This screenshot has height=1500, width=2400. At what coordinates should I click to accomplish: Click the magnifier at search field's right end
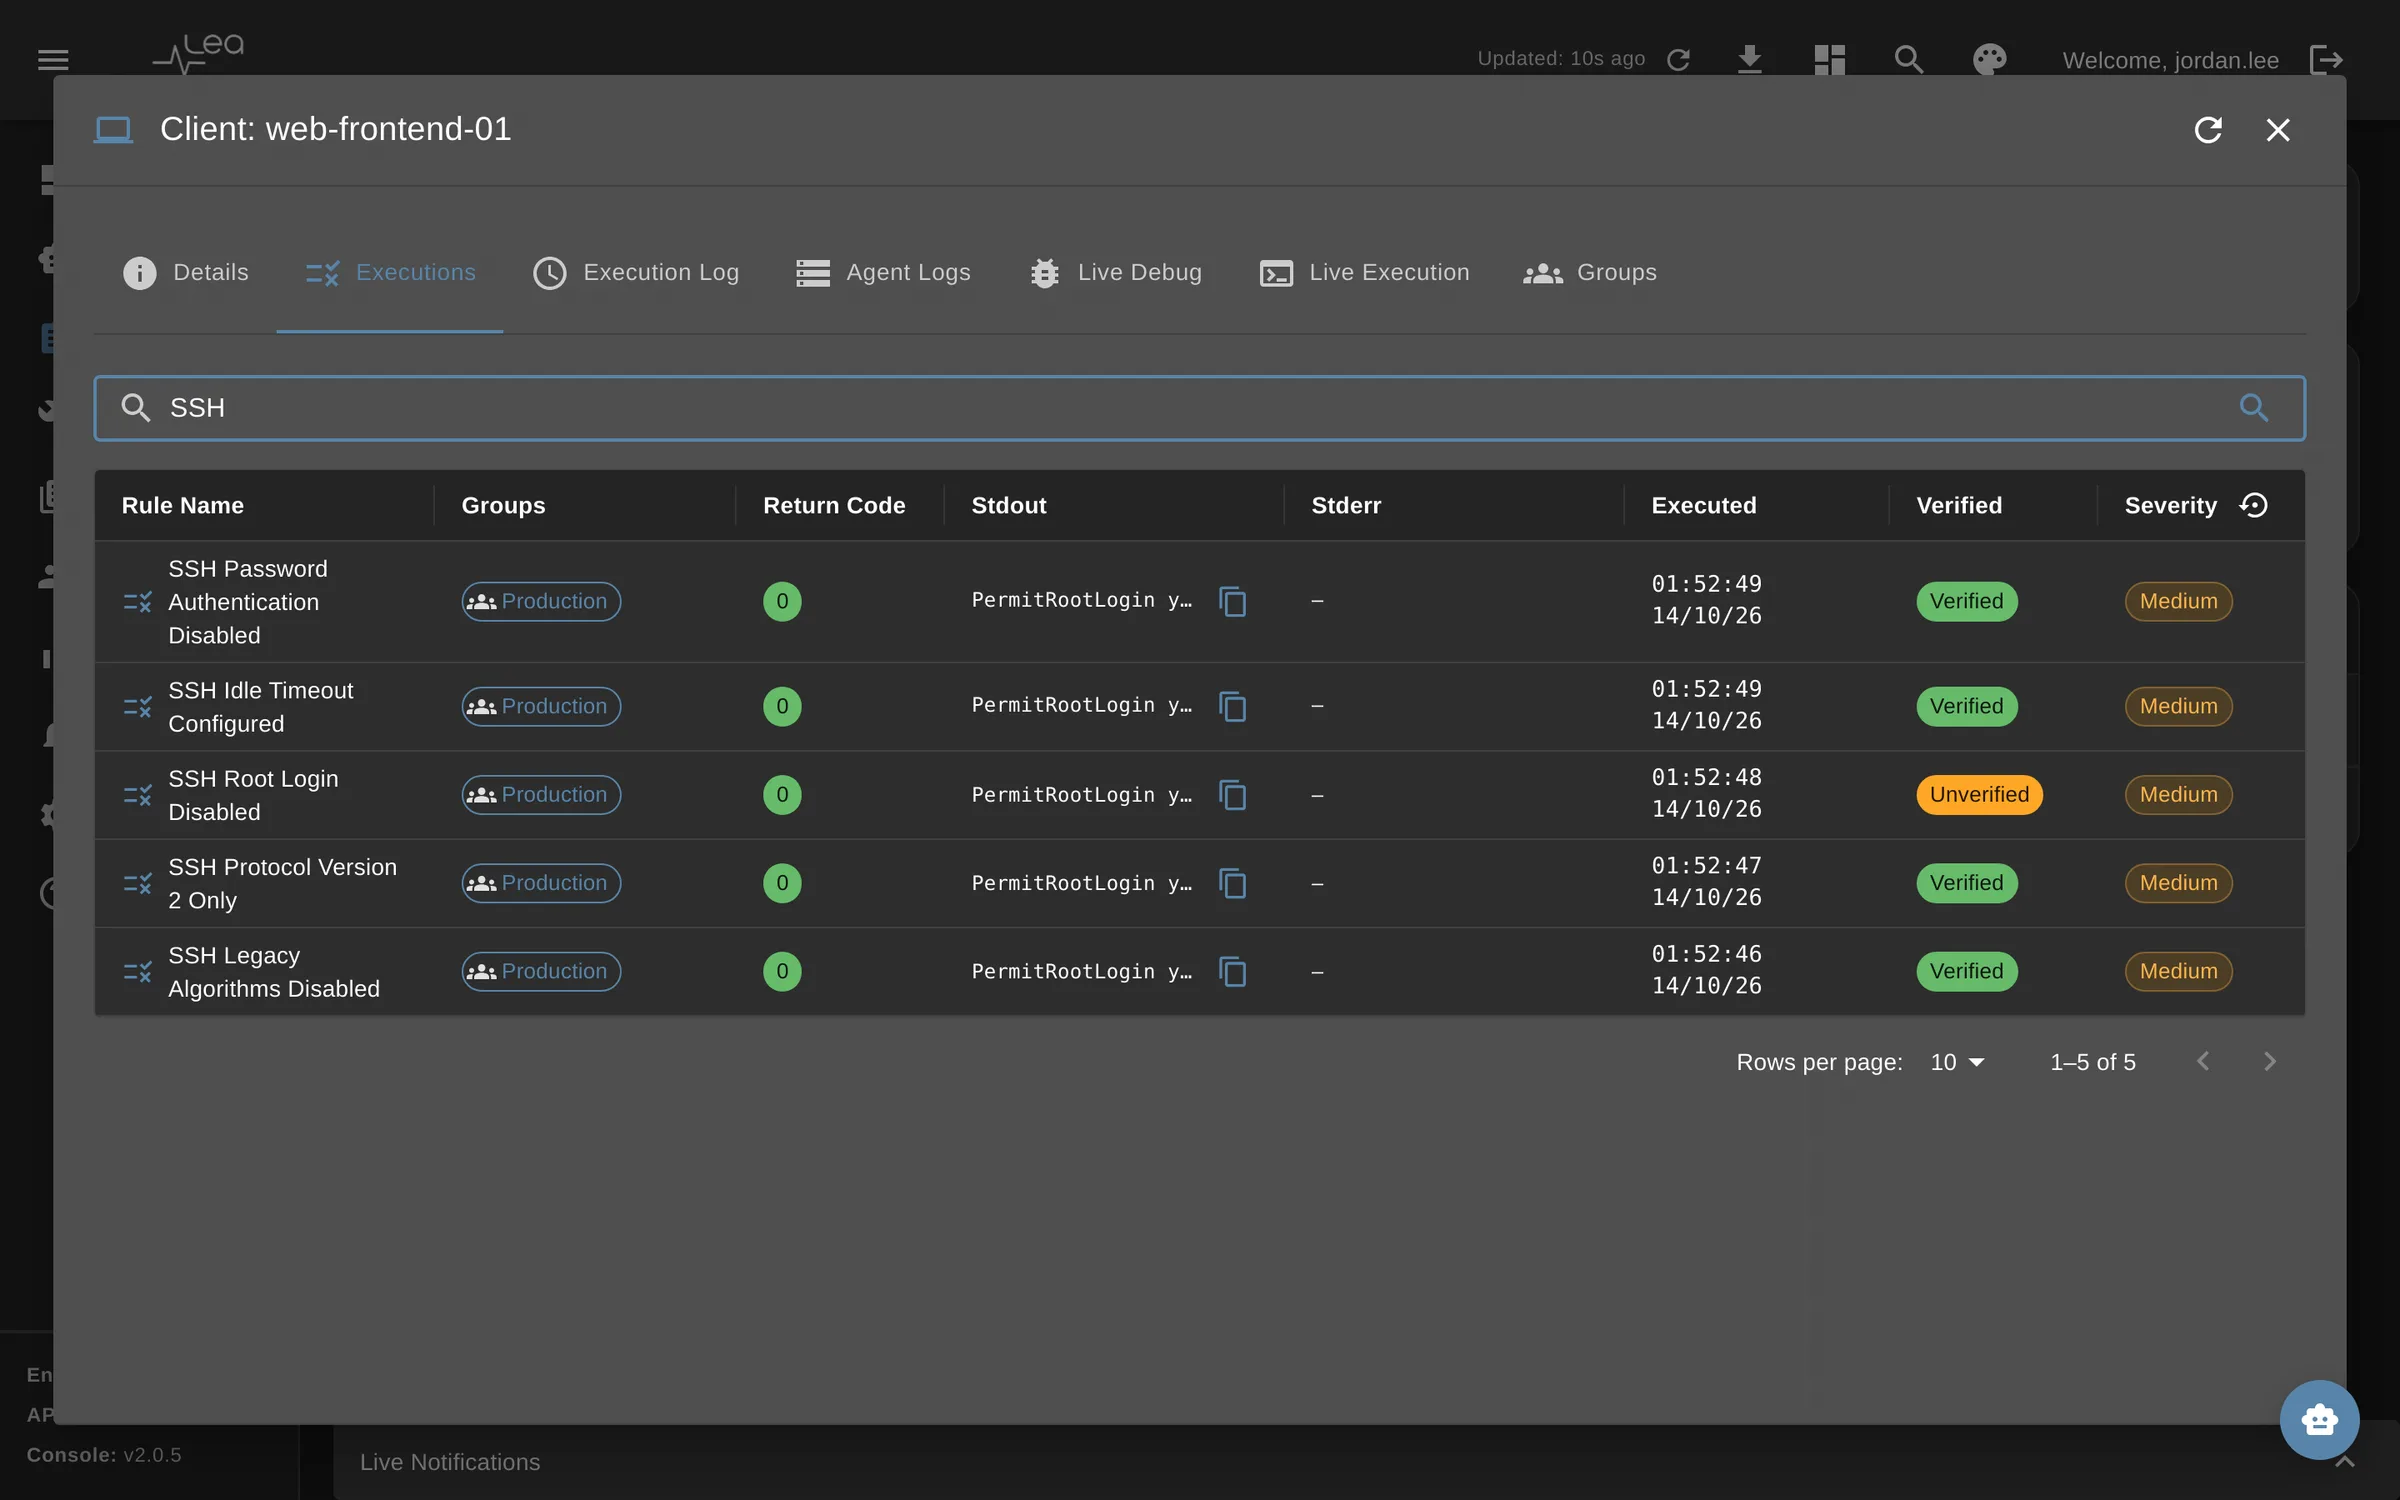pos(2254,408)
